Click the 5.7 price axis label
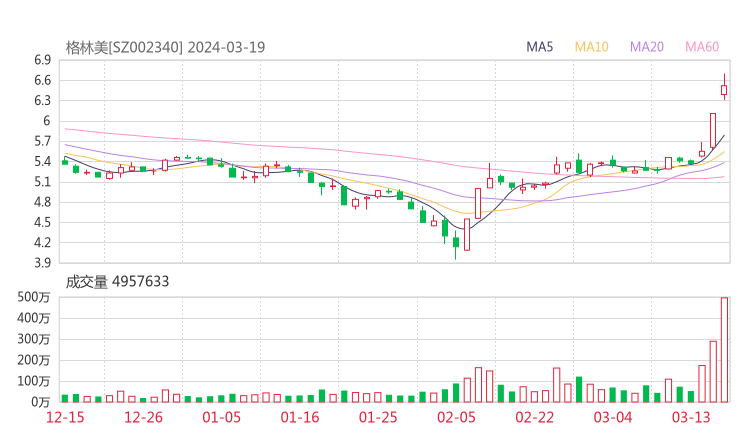Screen dimensions: 740x440 tap(42, 141)
